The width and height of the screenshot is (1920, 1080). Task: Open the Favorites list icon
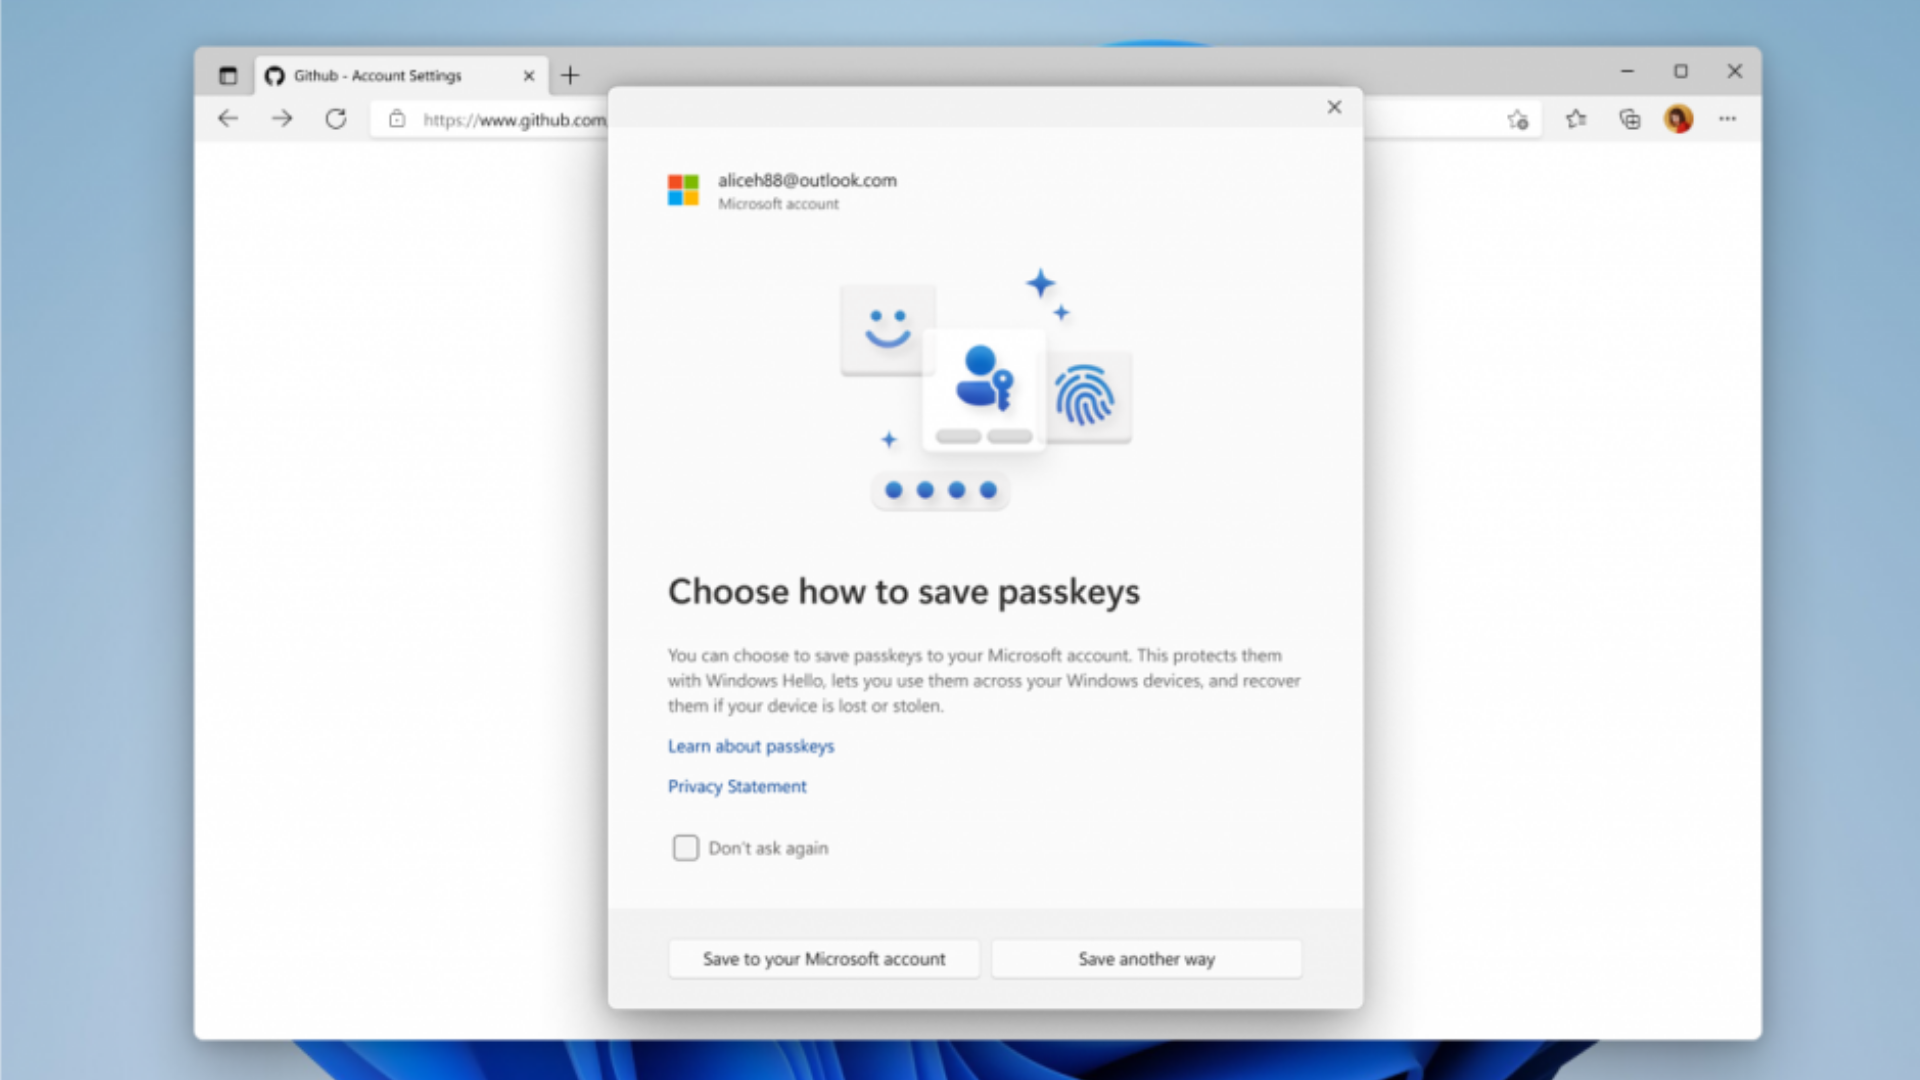1576,119
